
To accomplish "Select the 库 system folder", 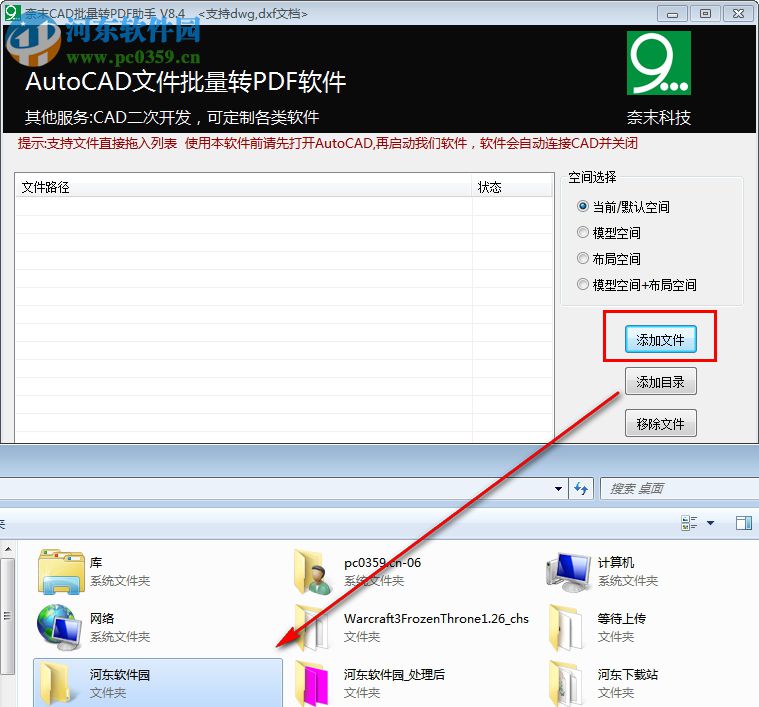I will (x=94, y=571).
